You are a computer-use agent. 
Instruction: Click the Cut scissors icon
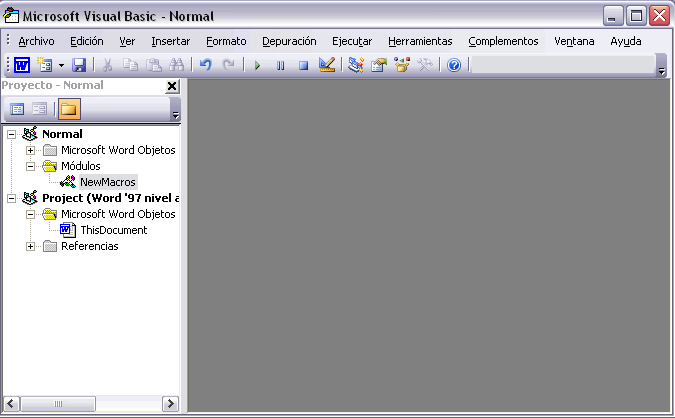click(x=107, y=65)
